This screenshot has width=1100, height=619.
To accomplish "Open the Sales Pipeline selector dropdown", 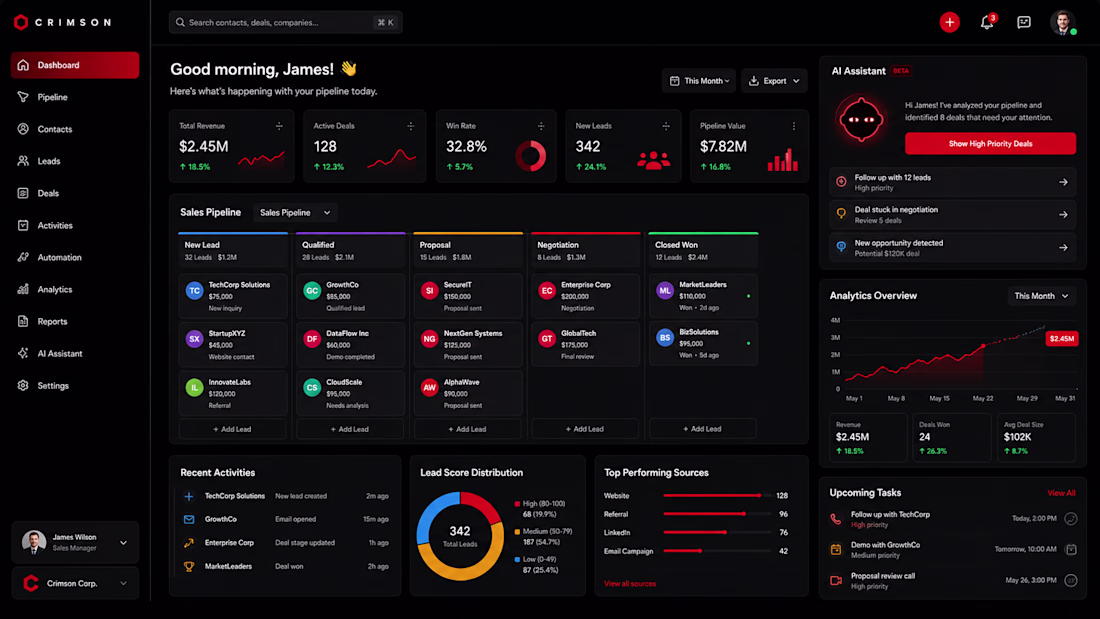I will point(295,213).
